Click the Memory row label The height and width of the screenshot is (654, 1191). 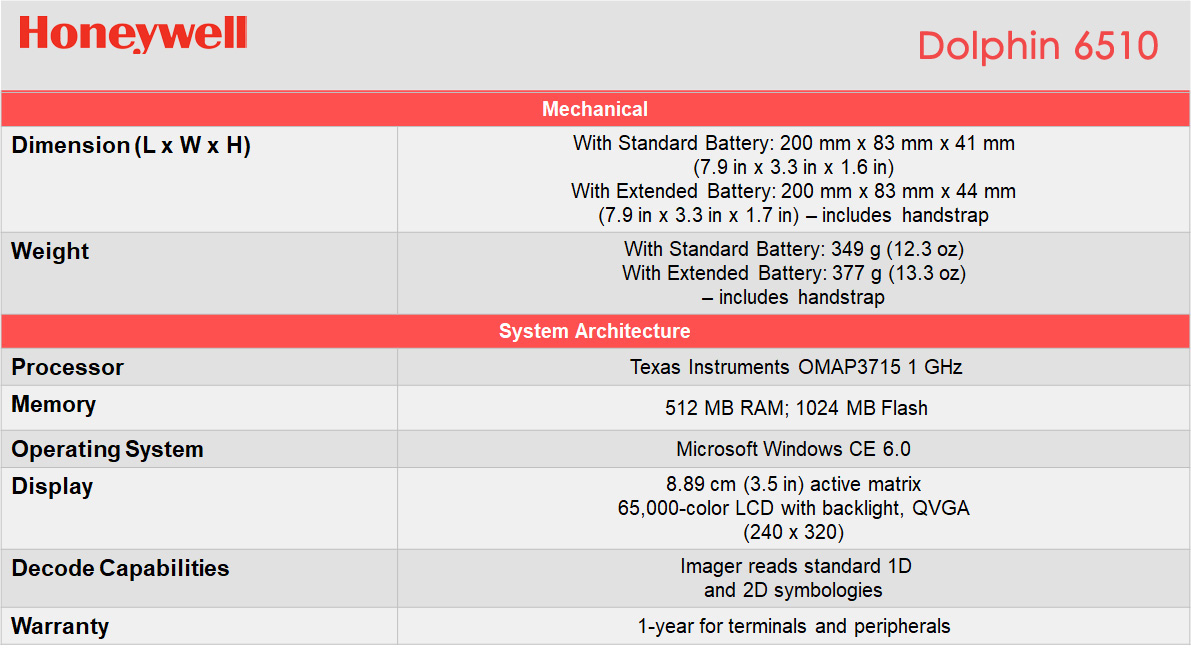point(54,405)
